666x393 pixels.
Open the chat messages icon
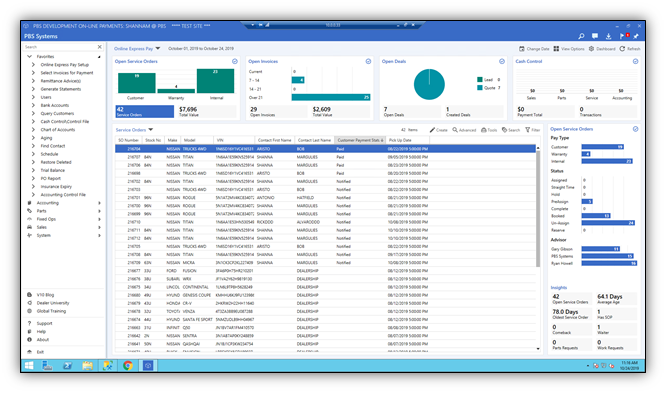pos(595,36)
